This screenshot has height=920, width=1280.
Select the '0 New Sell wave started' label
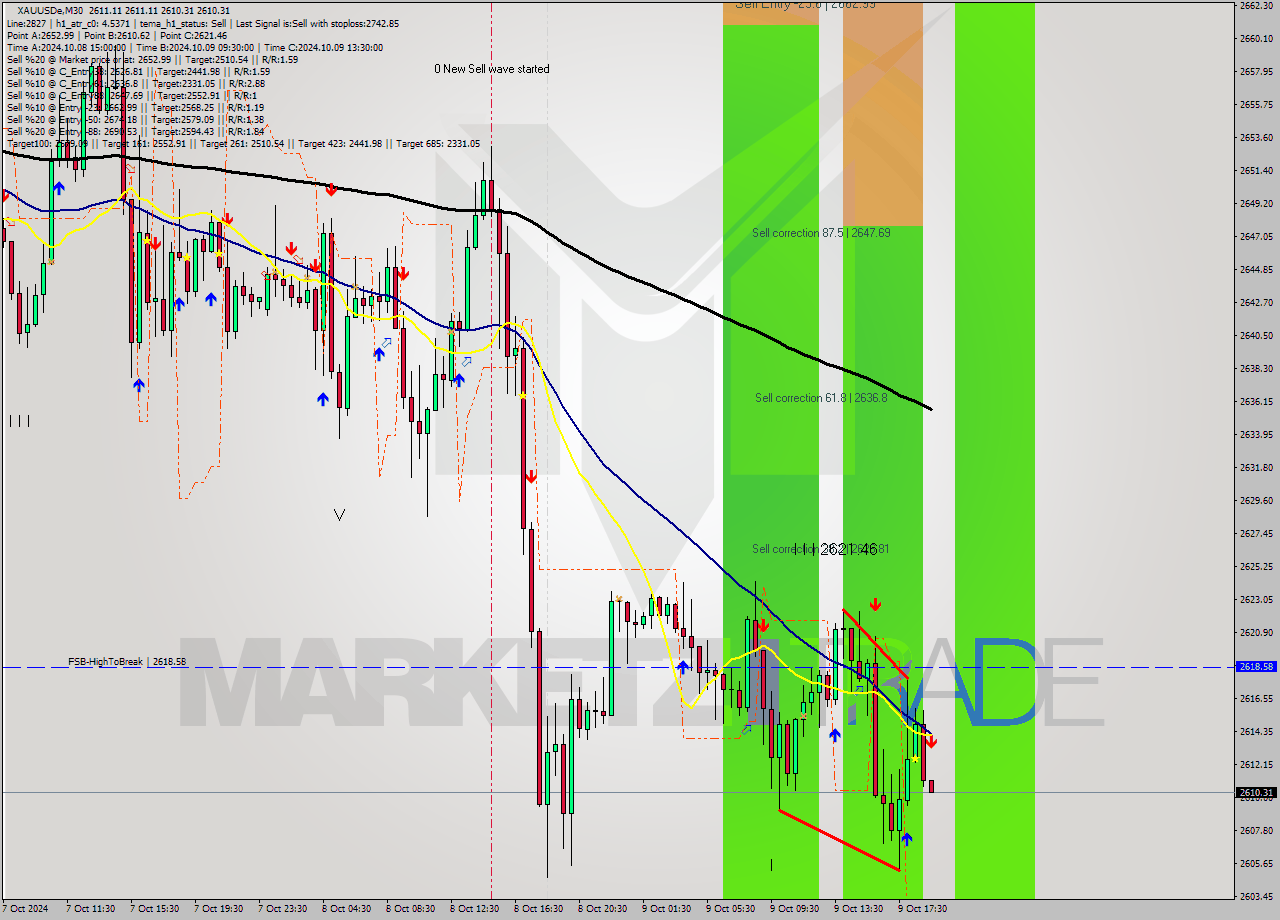pos(491,69)
